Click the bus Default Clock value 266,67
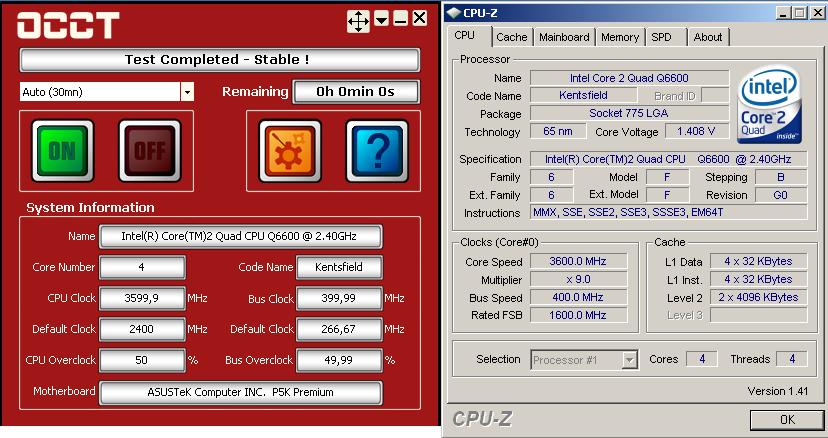This screenshot has height=438, width=828. tap(339, 329)
